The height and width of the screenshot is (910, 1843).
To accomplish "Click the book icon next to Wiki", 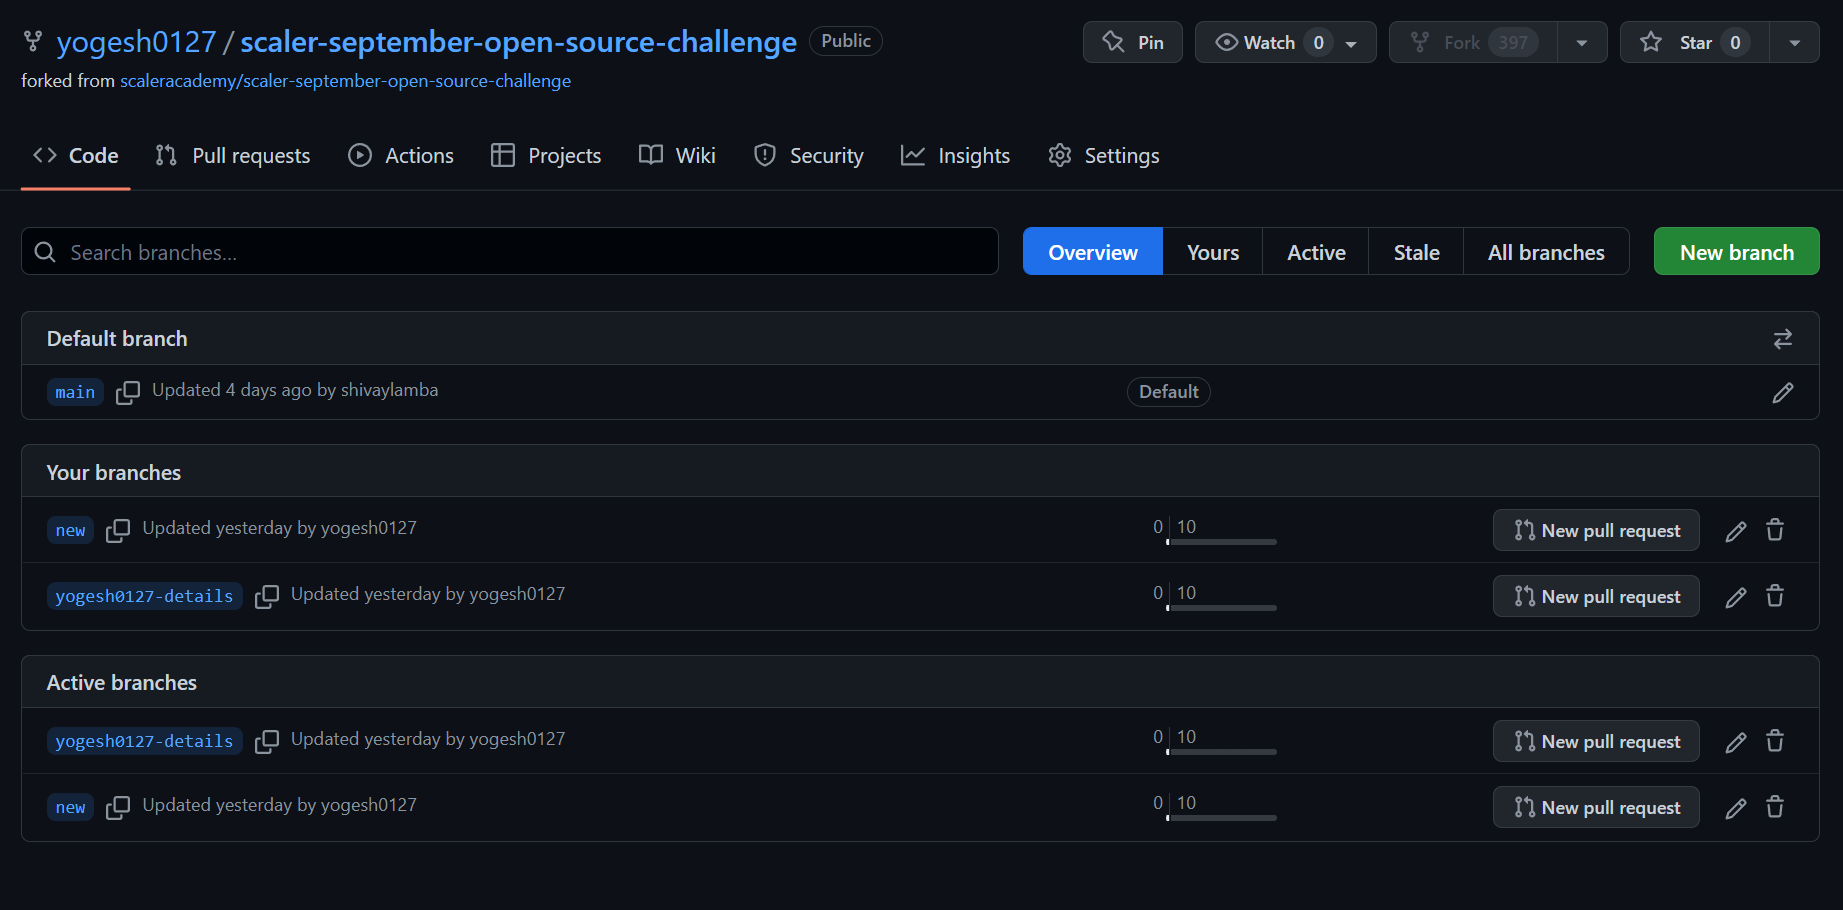I will pyautogui.click(x=650, y=155).
